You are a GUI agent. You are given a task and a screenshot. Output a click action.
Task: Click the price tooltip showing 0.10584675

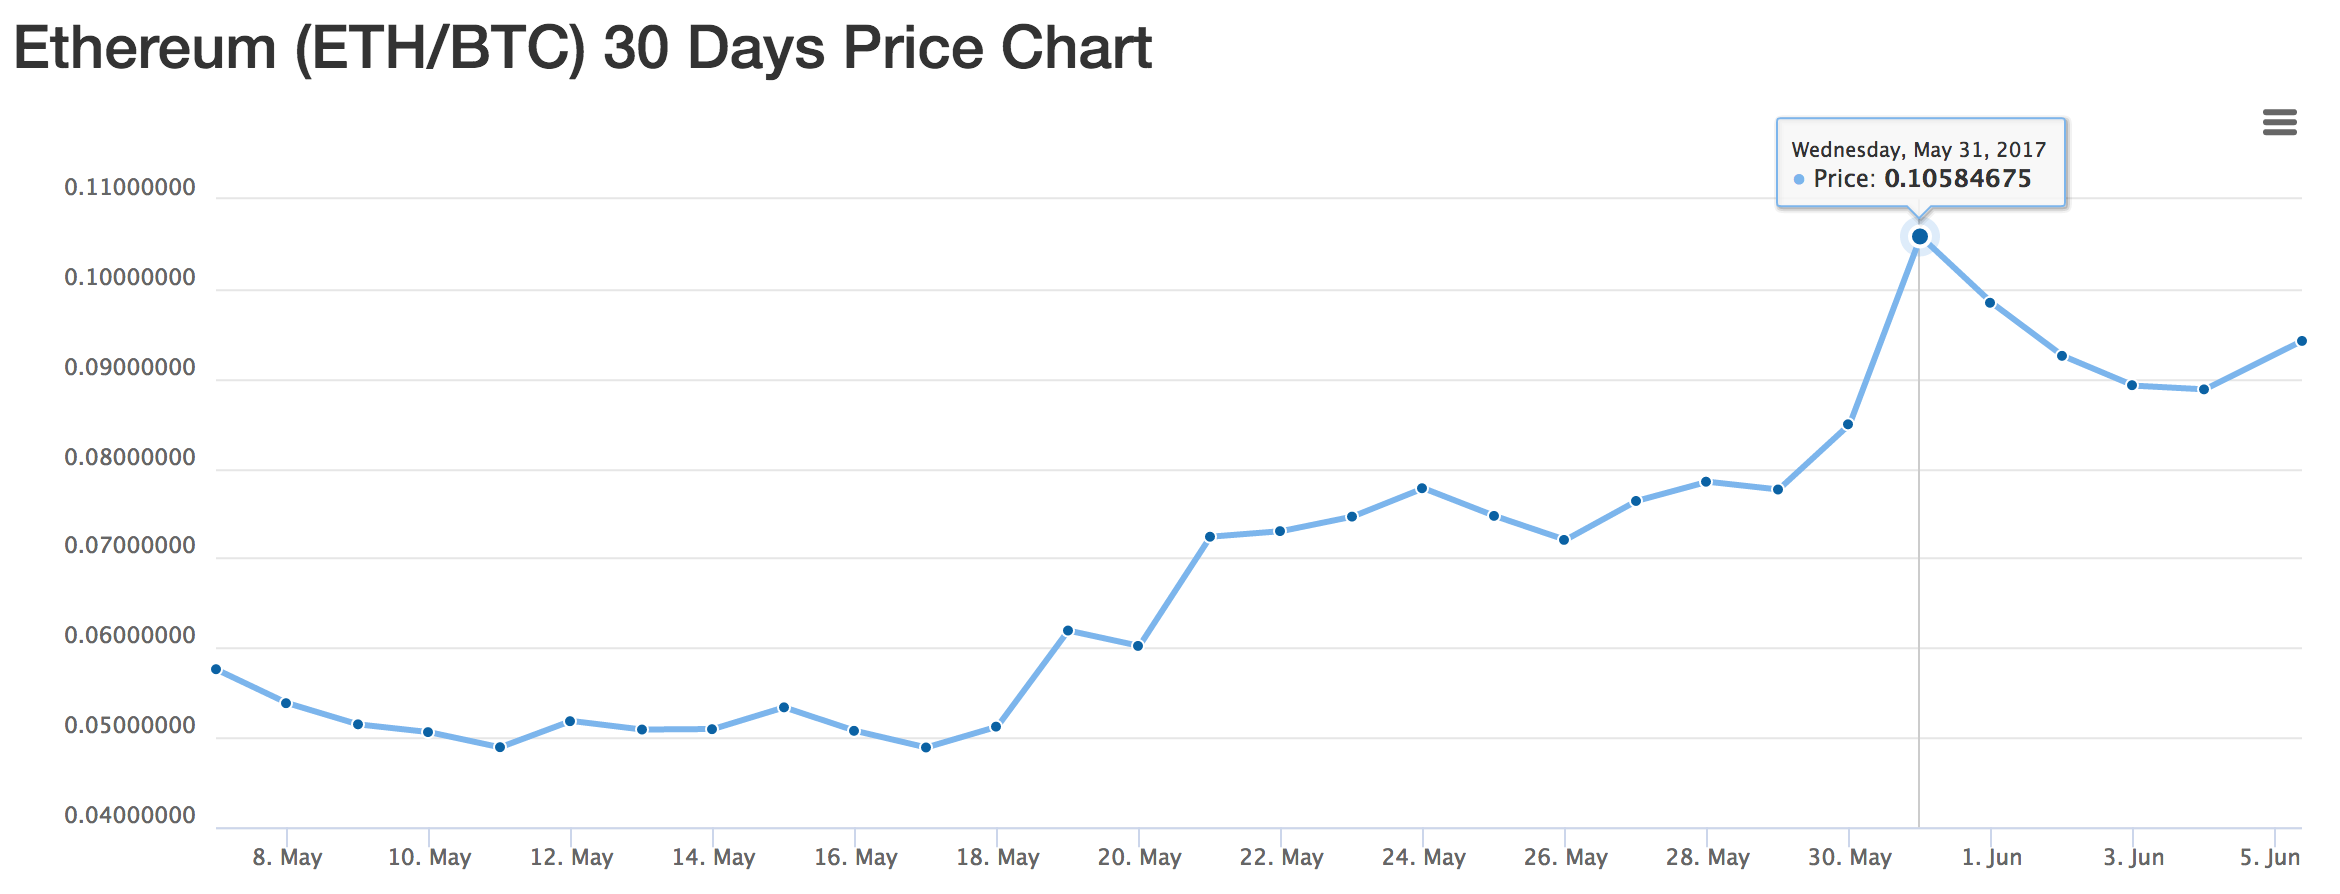click(x=1920, y=164)
